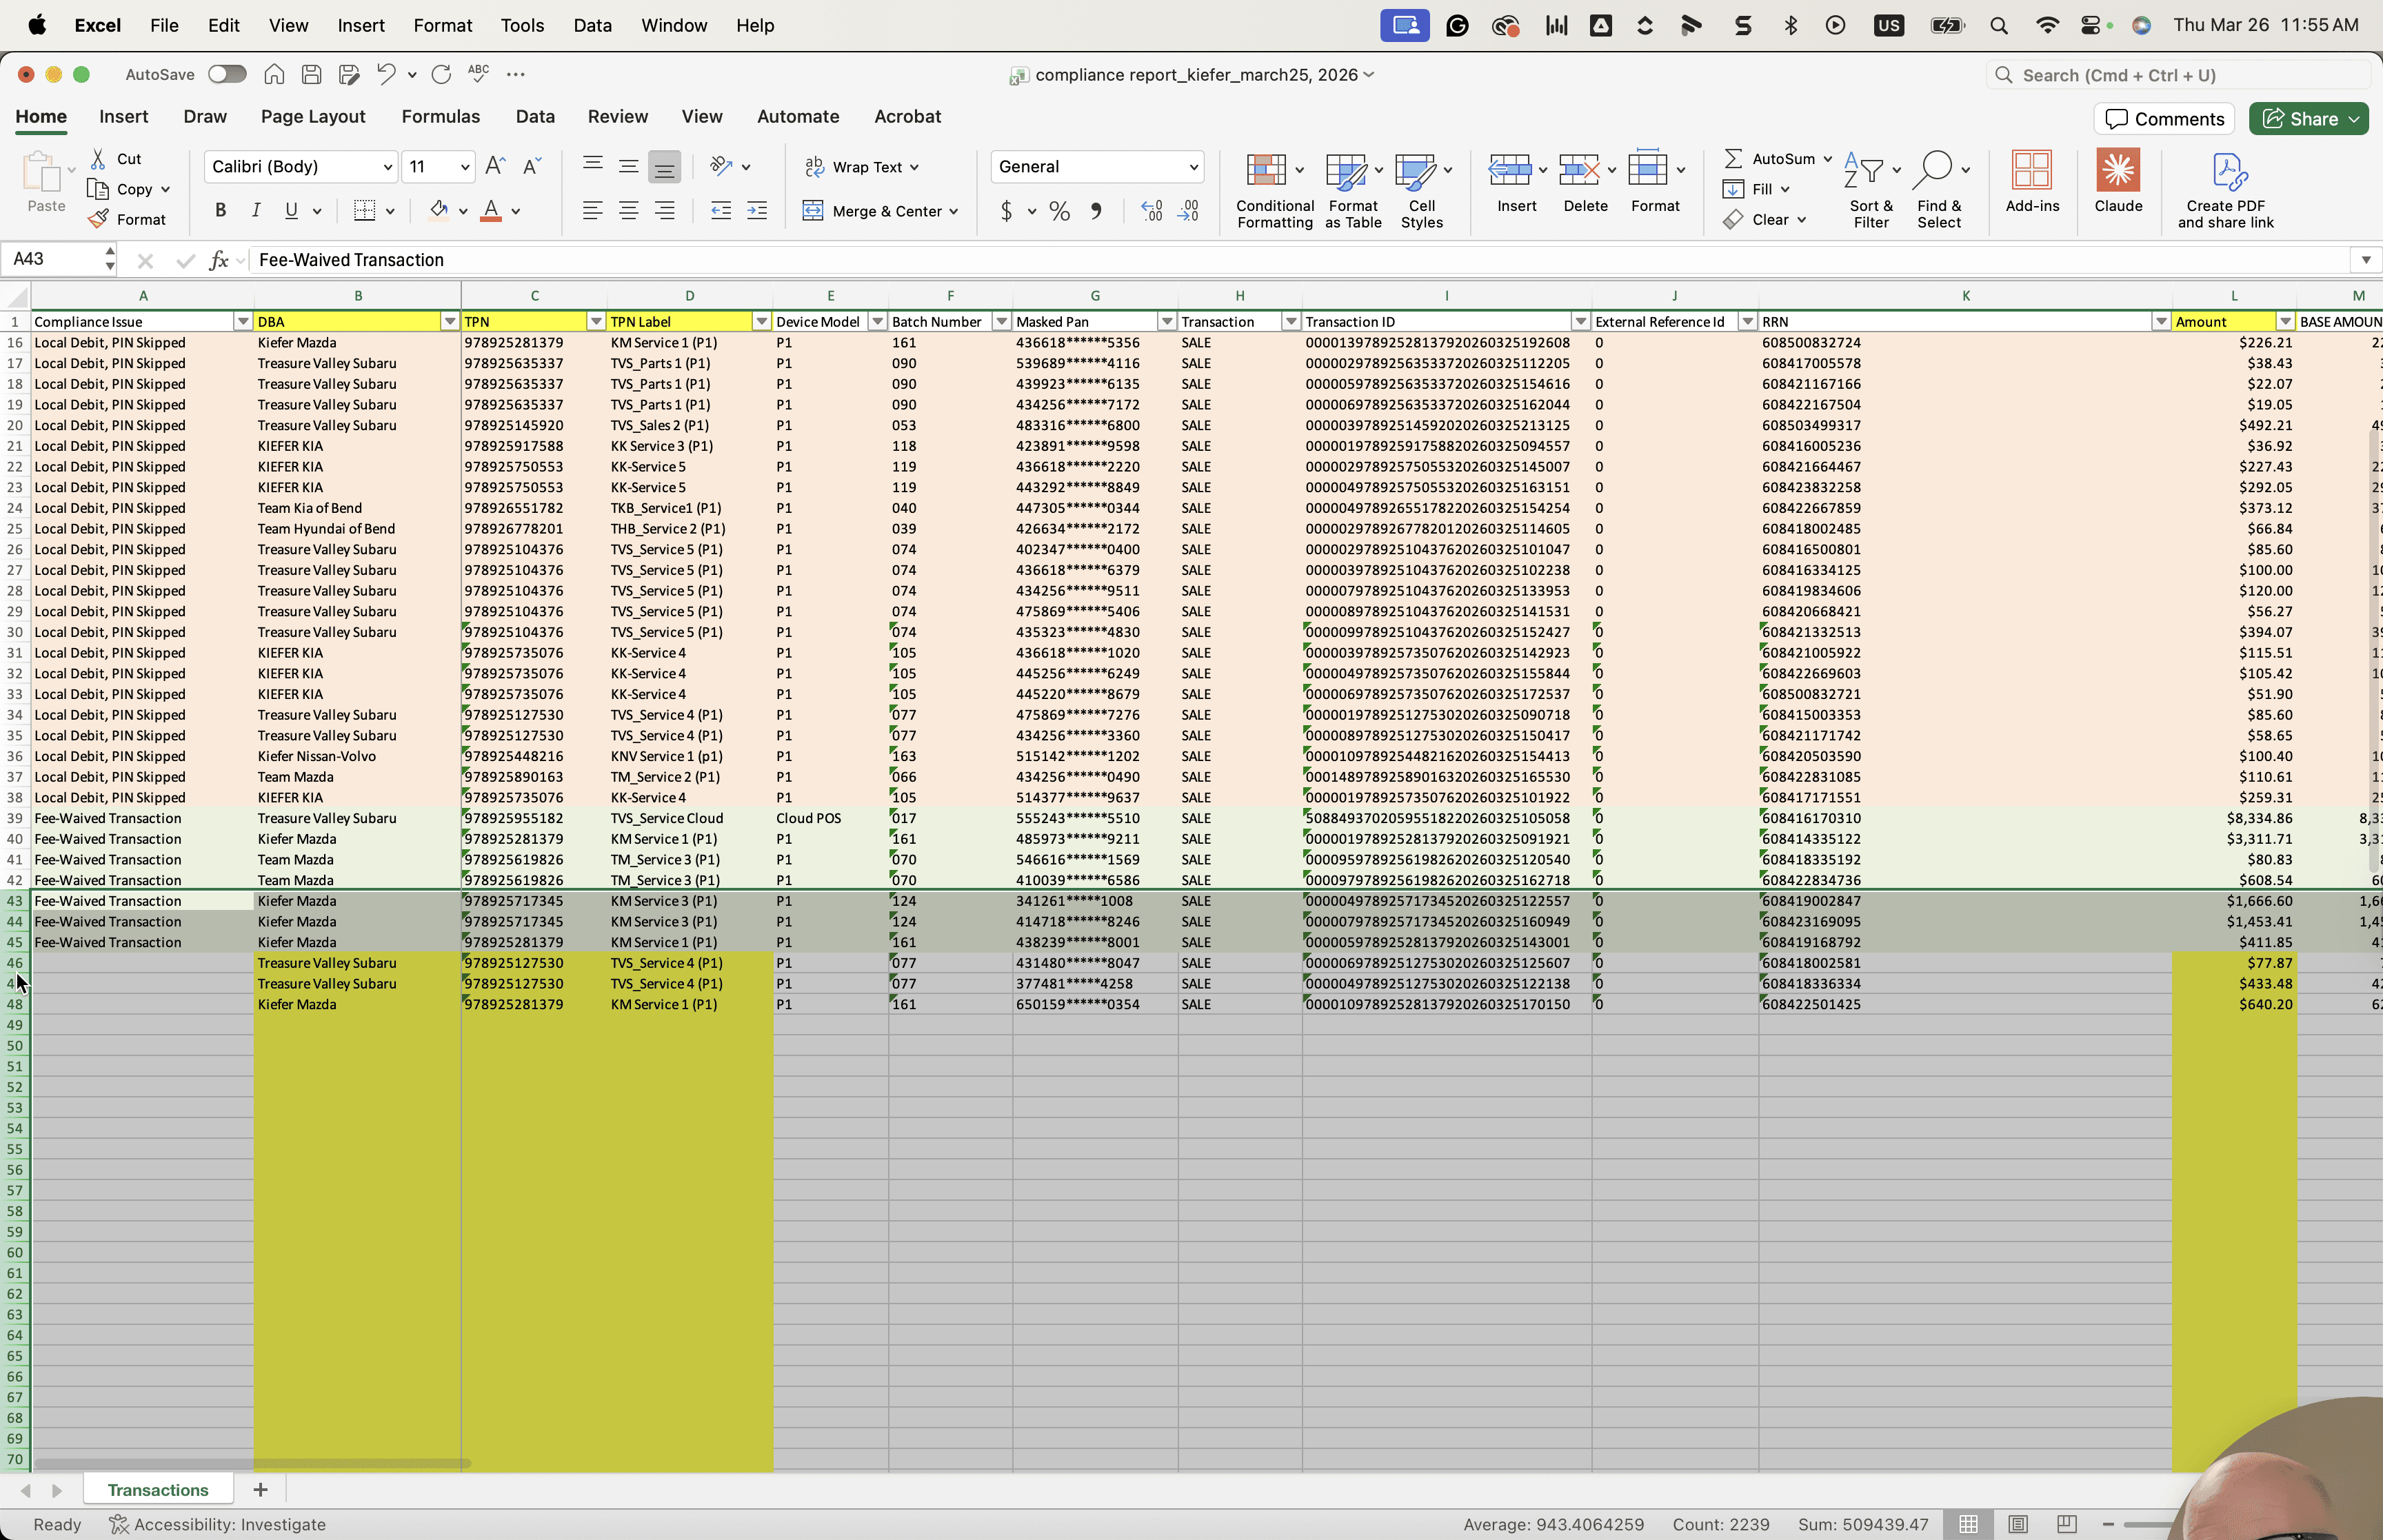Center align text horizontally
This screenshot has height=1540, width=2383.
629,211
